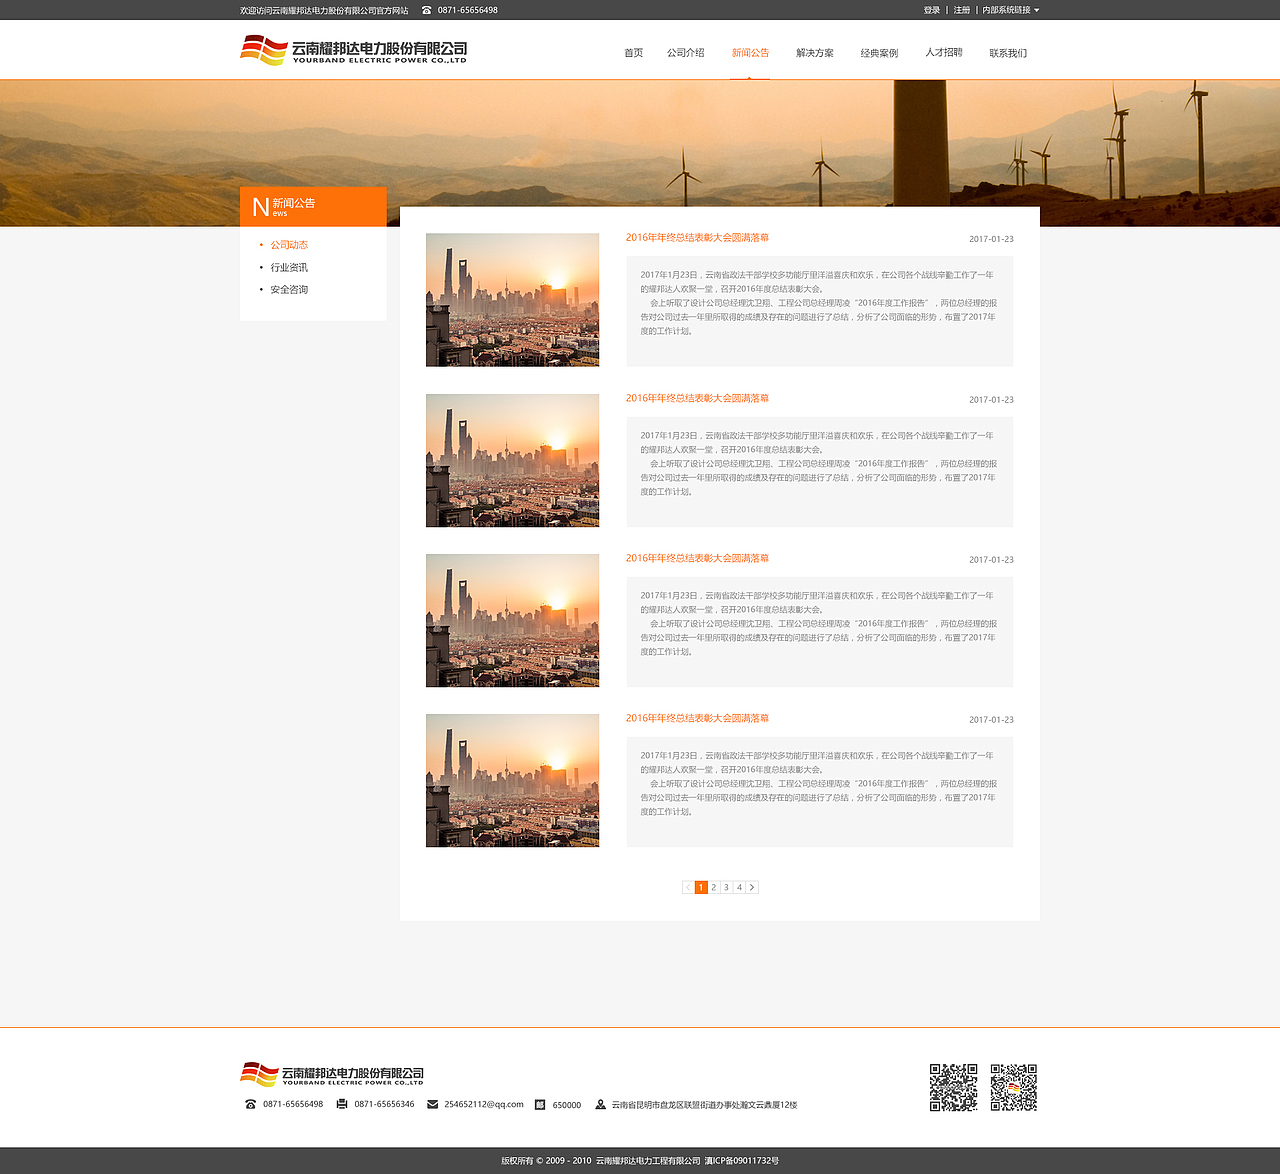Select 行业资讯 in sidebar
Viewport: 1280px width, 1174px height.
point(289,267)
